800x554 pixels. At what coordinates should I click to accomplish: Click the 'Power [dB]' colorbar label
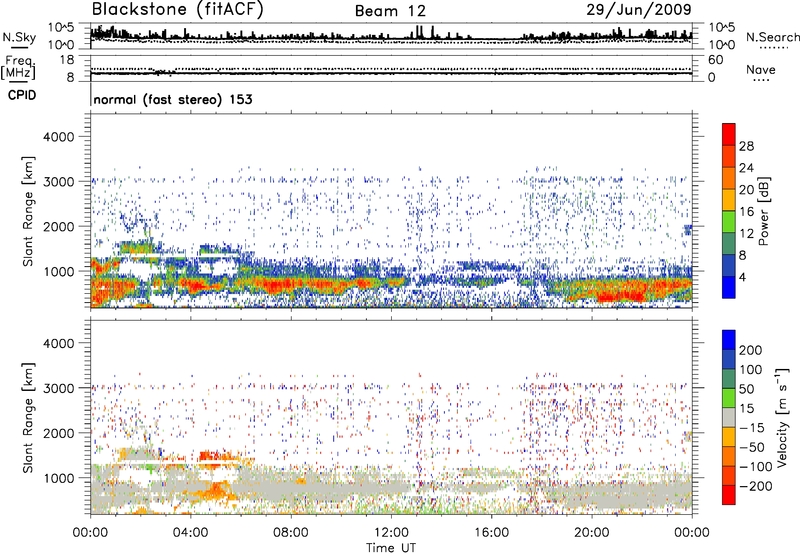(x=764, y=211)
